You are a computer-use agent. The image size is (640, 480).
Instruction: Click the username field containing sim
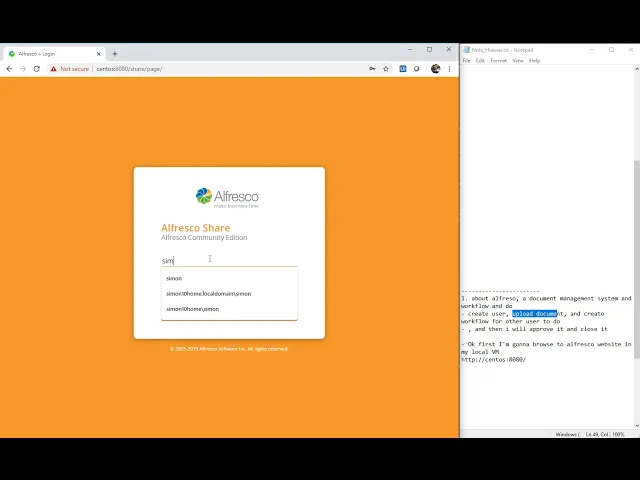(x=229, y=260)
